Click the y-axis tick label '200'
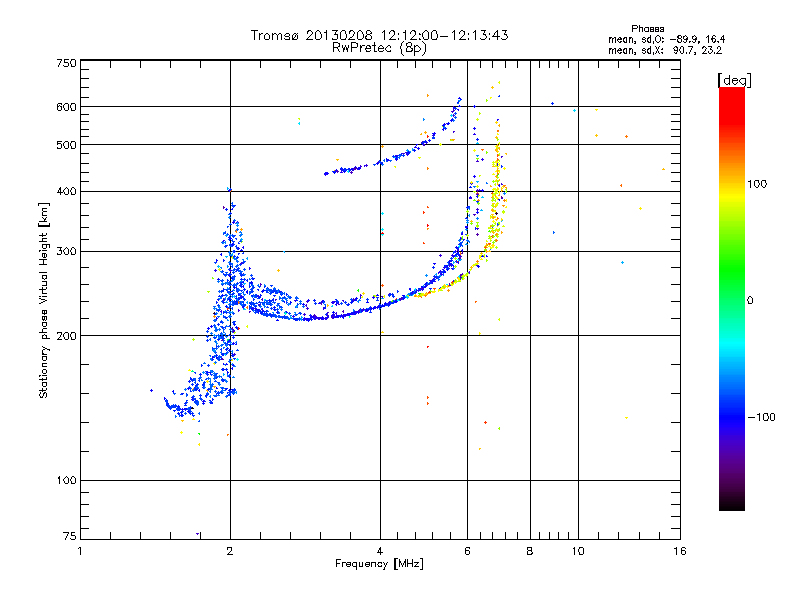 click(x=66, y=336)
